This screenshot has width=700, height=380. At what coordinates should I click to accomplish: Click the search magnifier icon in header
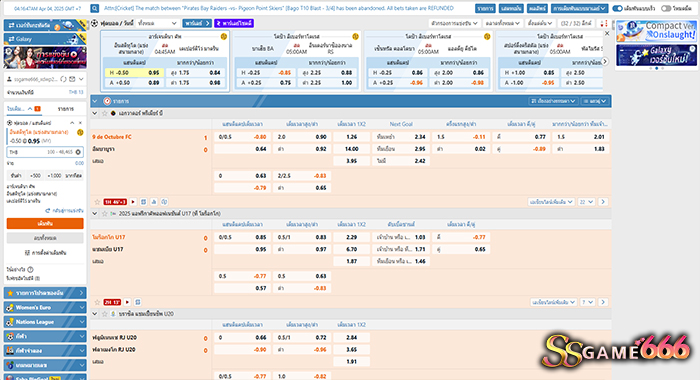pyautogui.click(x=95, y=8)
